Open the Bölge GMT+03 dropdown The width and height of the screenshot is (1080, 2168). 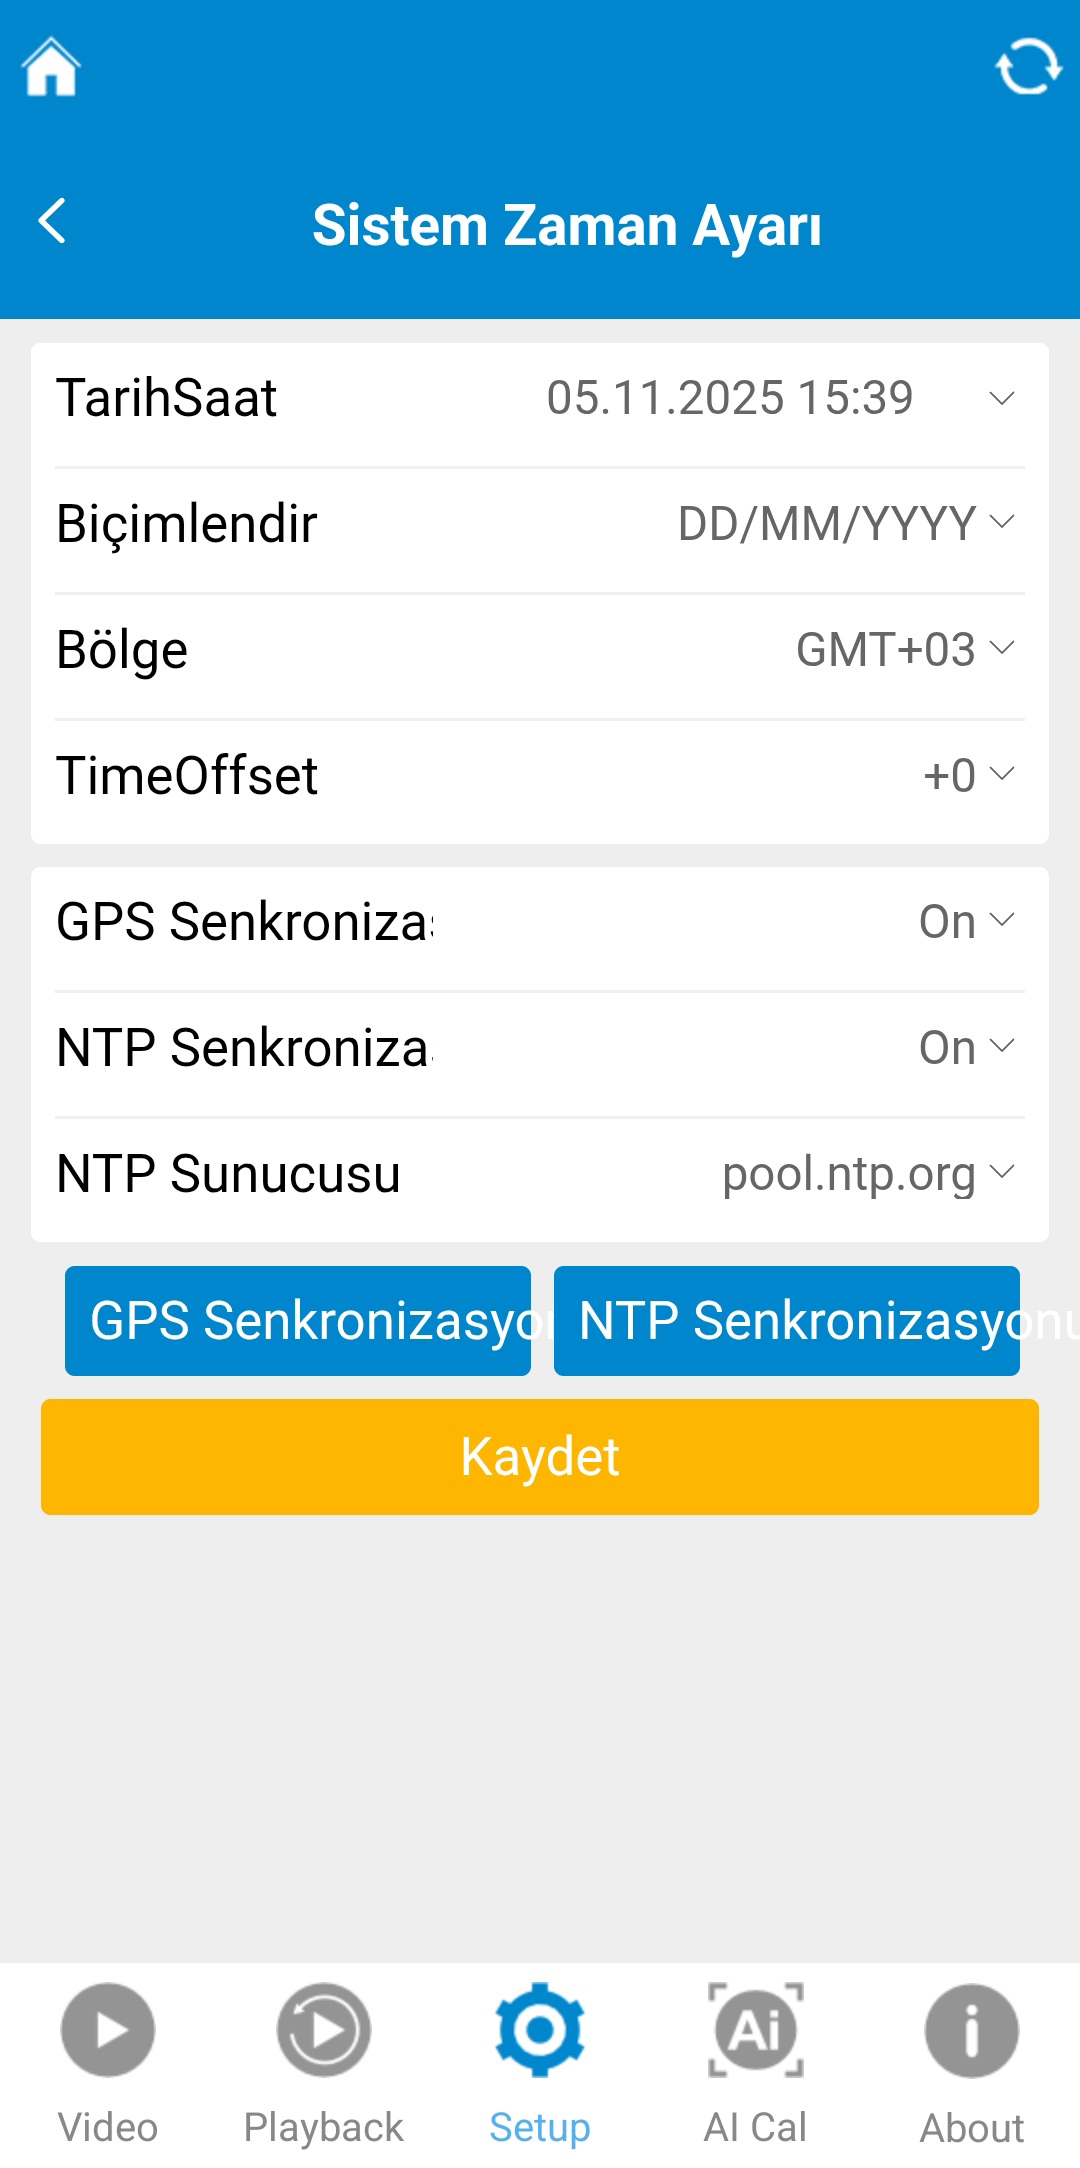(x=904, y=649)
